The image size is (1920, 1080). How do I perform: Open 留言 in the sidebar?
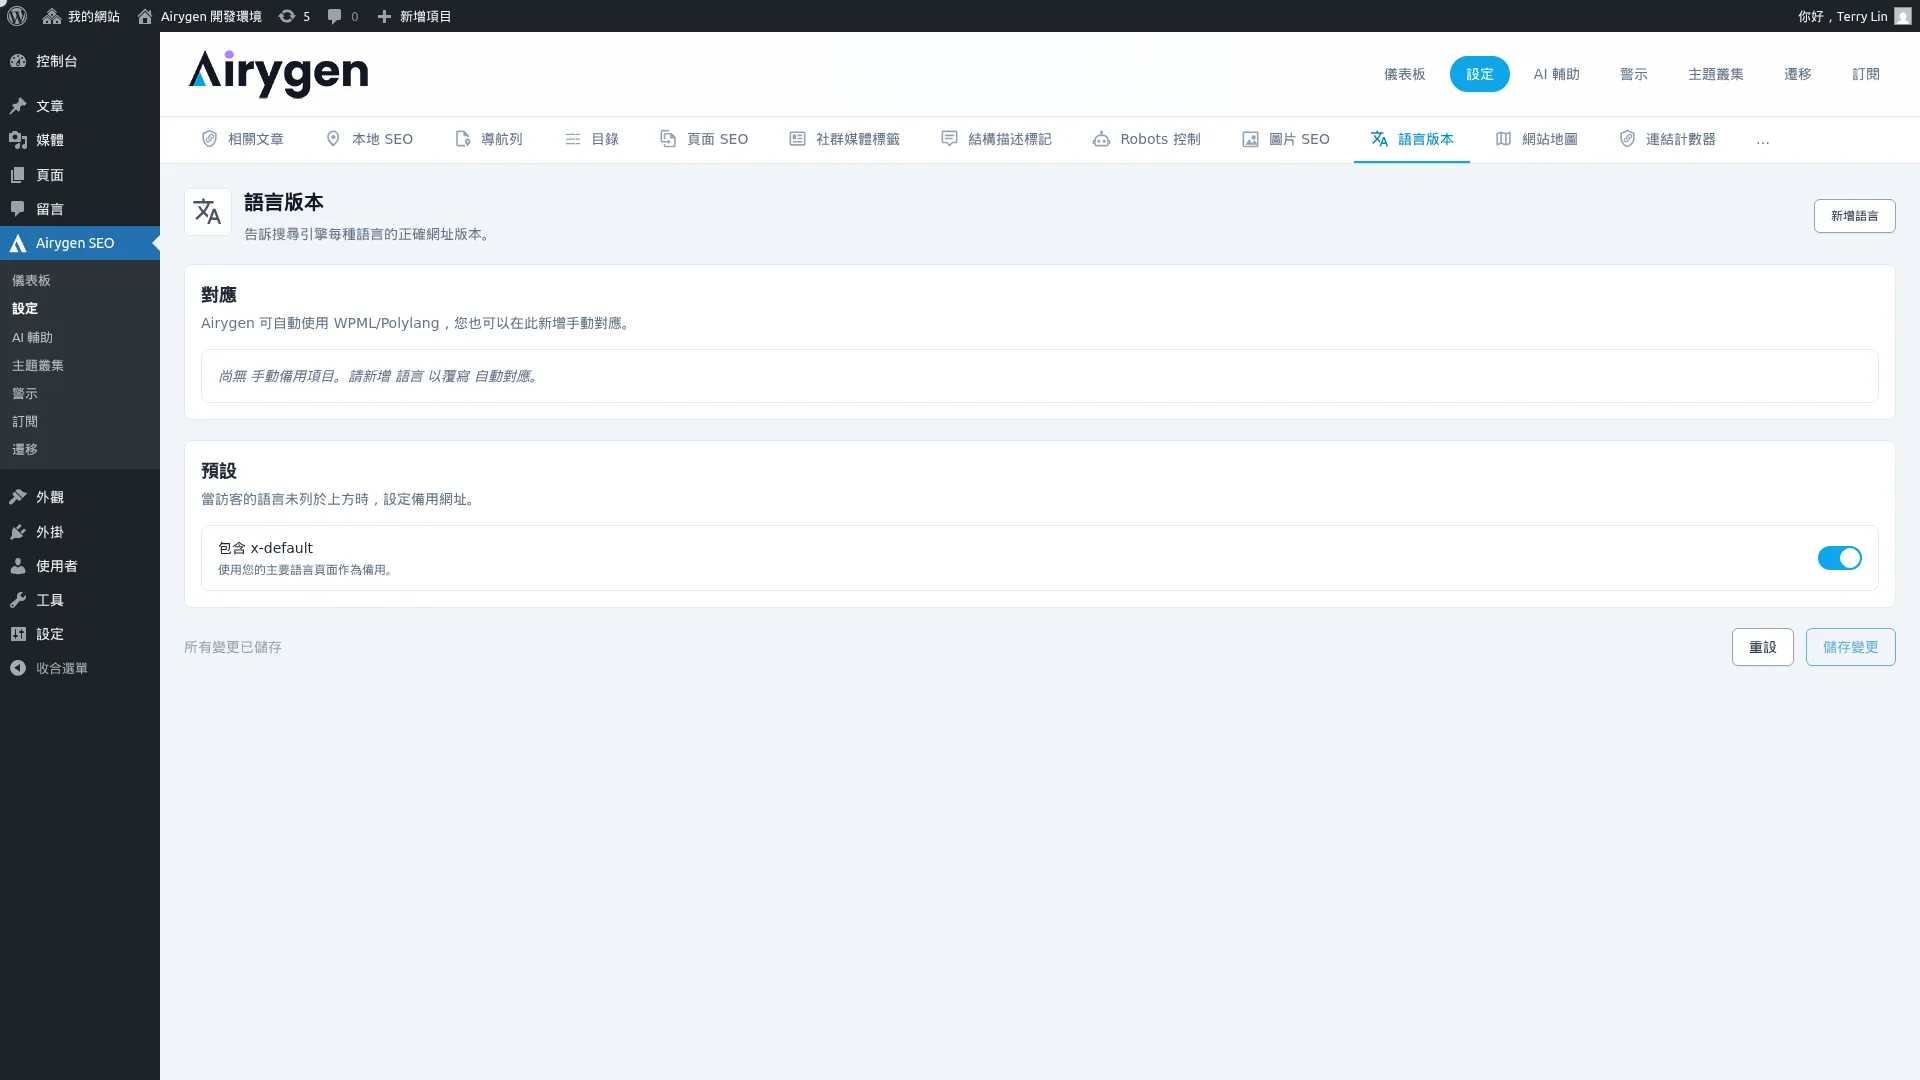tap(80, 209)
